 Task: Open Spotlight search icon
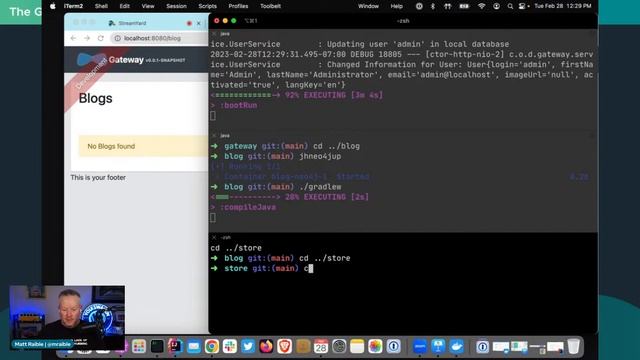(510, 6)
